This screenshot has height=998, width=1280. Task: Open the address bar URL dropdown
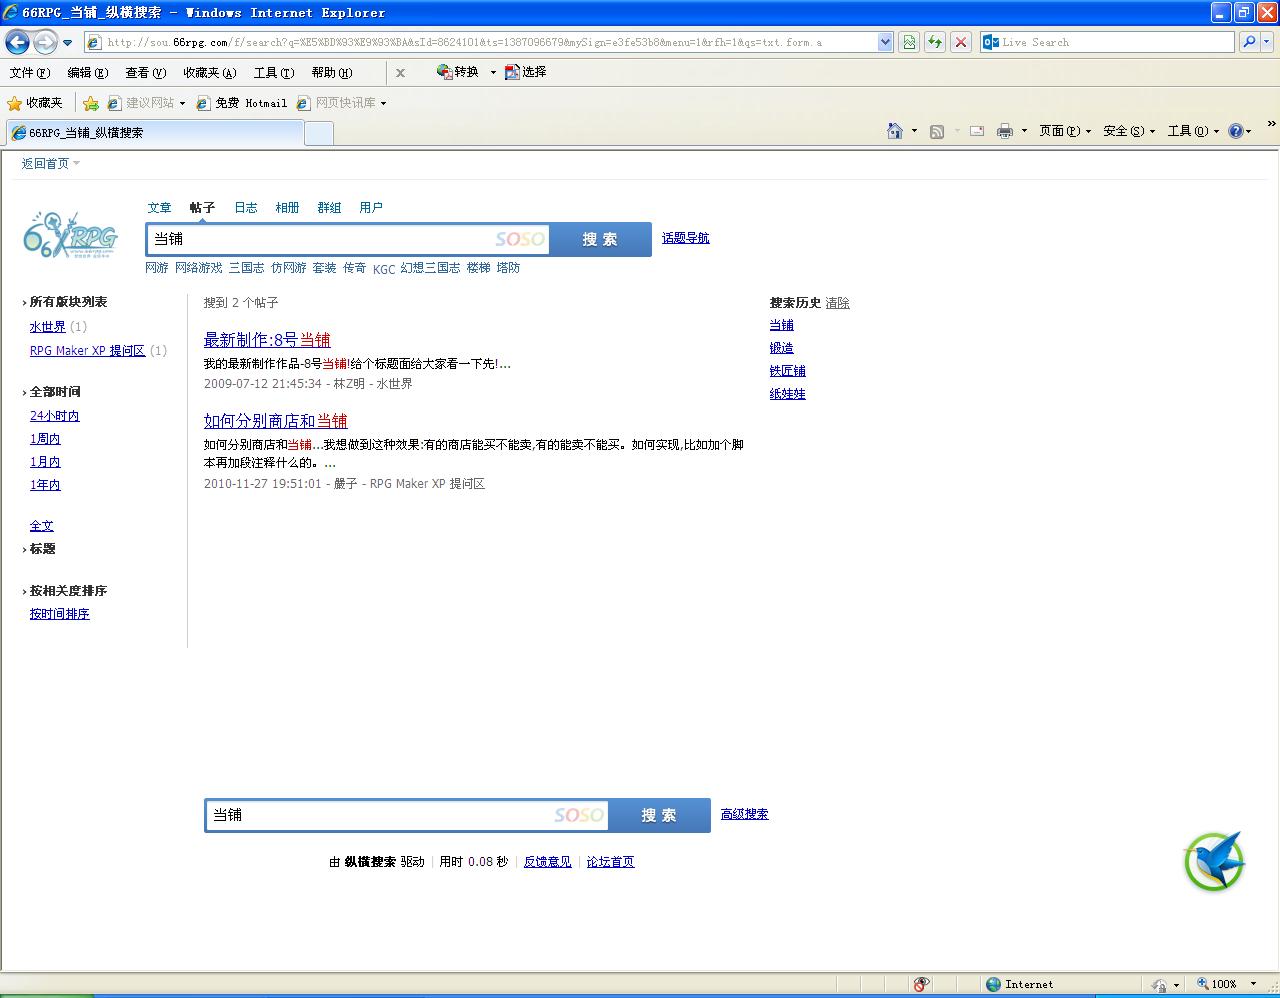pyautogui.click(x=885, y=42)
